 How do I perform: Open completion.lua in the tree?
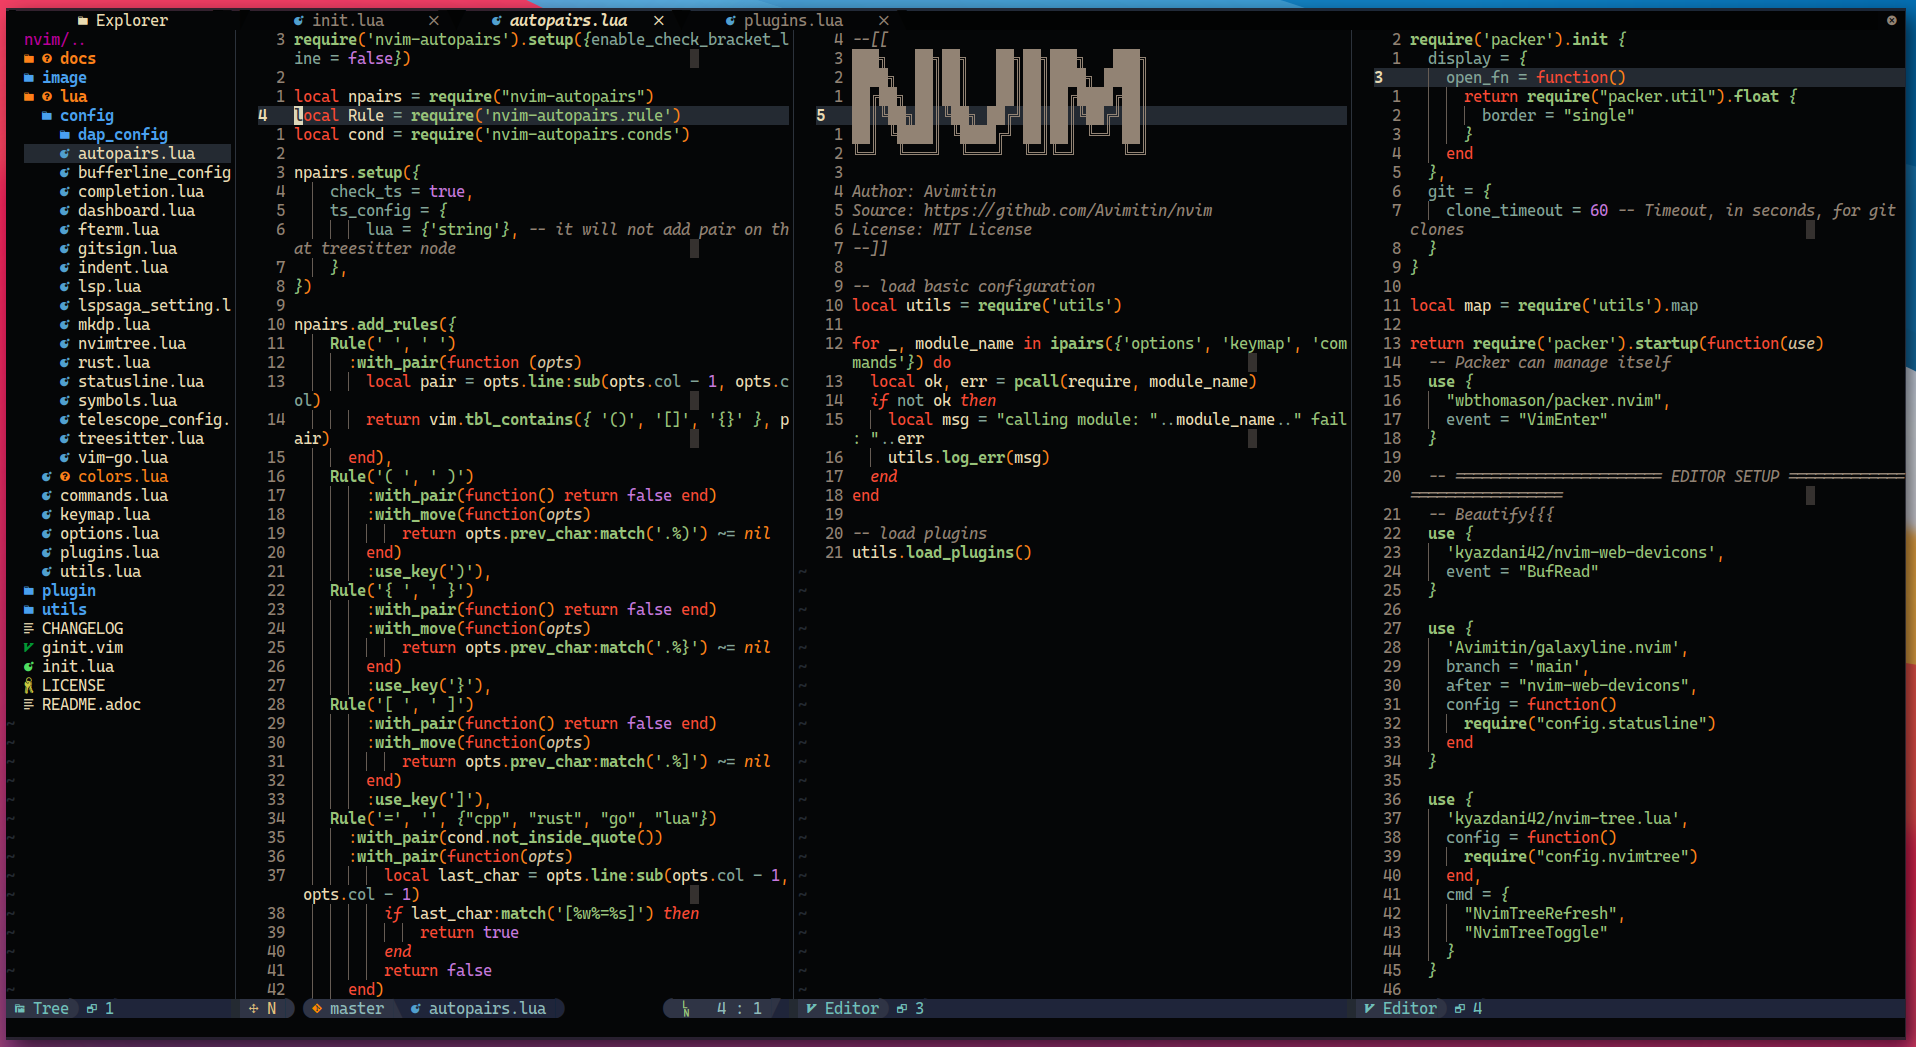(140, 191)
